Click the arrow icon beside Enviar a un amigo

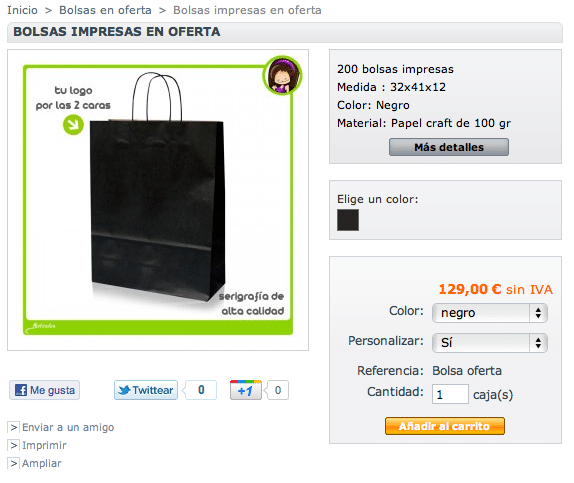coord(14,427)
